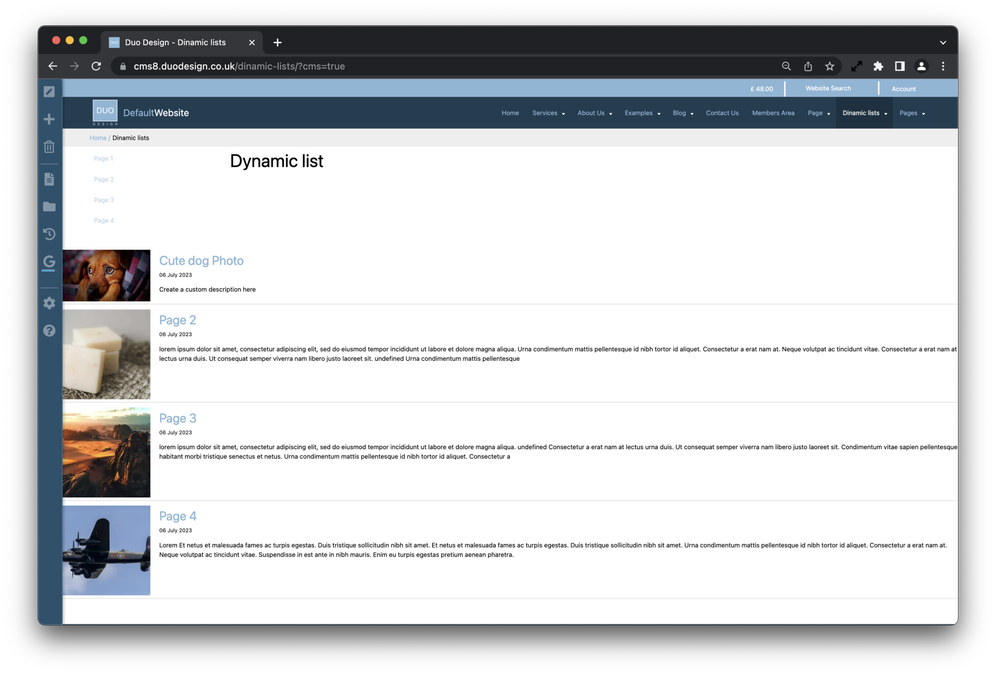Expand the Services dropdown in the navigation
This screenshot has height=675, width=996.
pyautogui.click(x=547, y=113)
